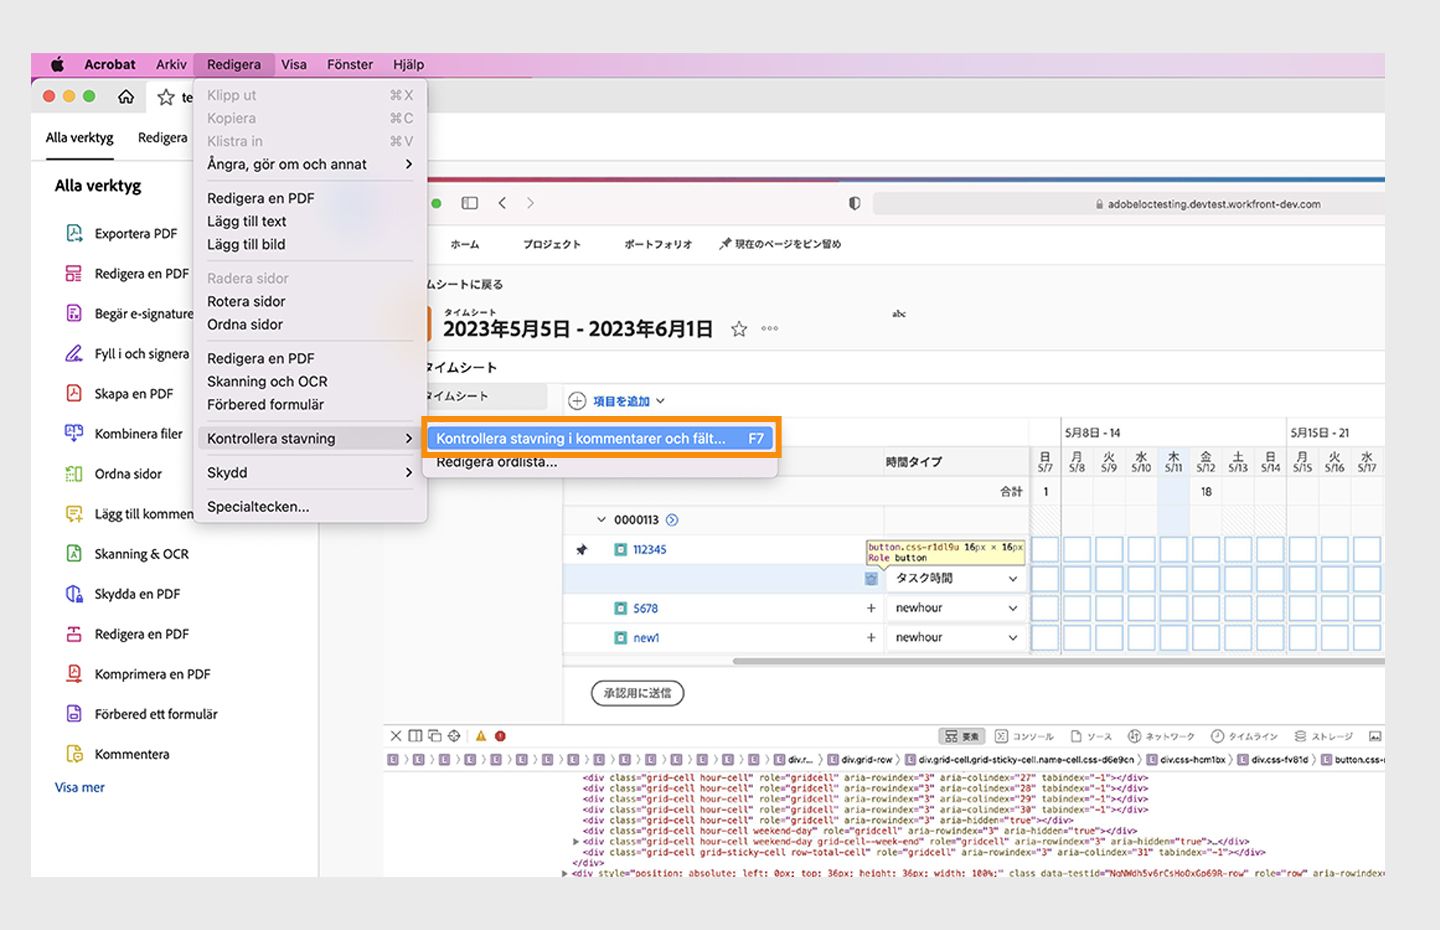Screen dimensions: 1440x930
Task: Open the newhour dropdown for task 5678
Action: (956, 608)
